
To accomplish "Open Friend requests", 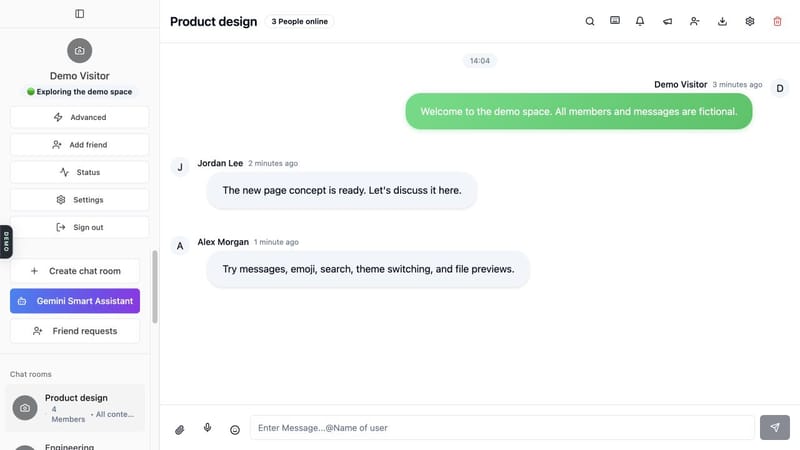I will click(75, 331).
